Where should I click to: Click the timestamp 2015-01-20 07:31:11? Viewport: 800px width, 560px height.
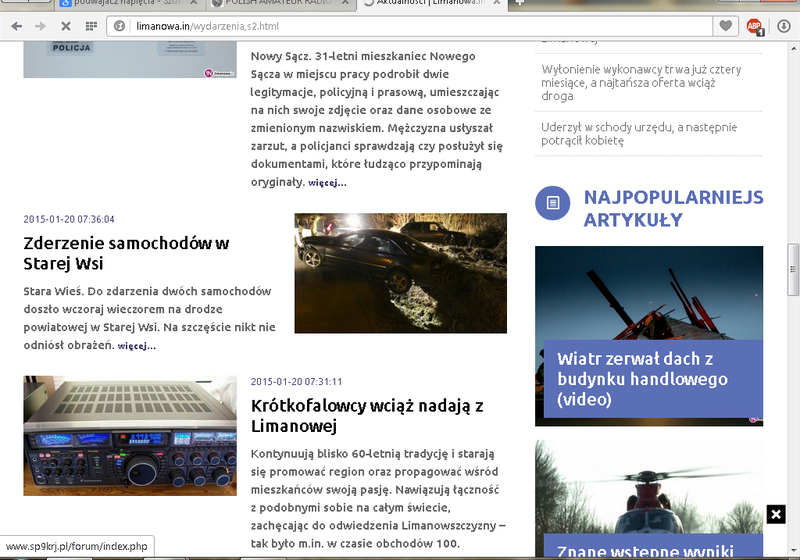(296, 381)
